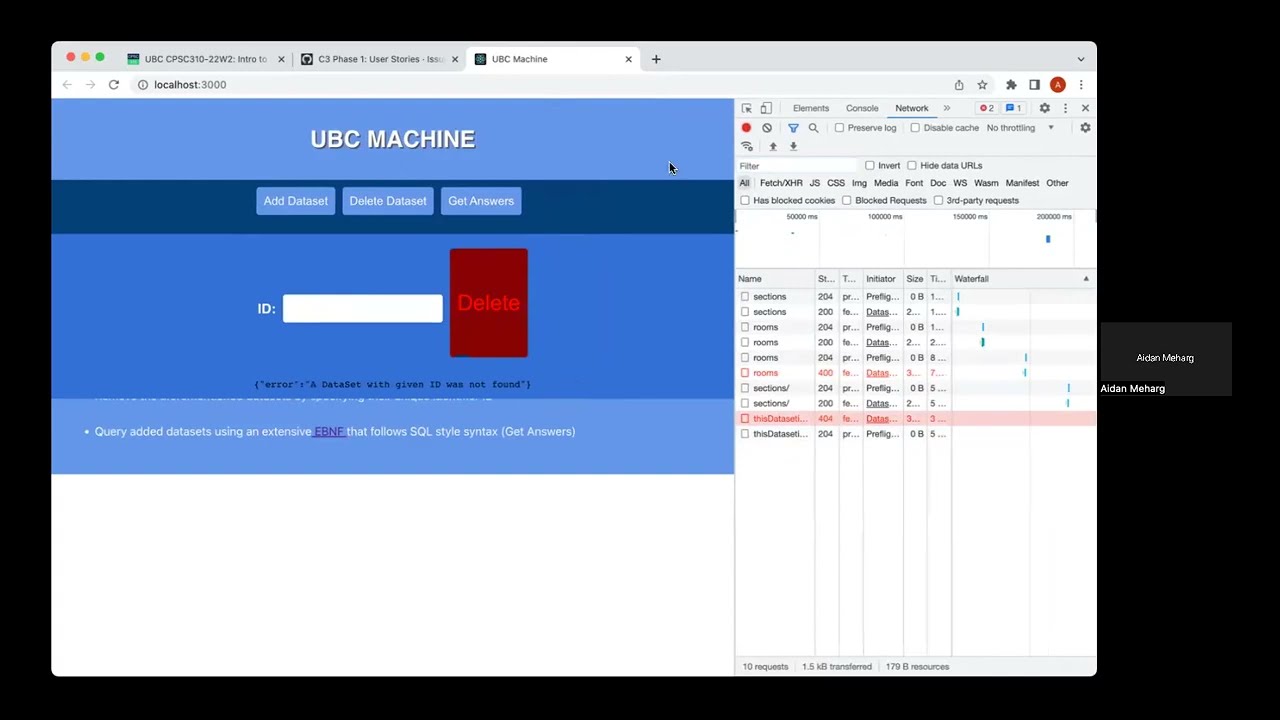Image resolution: width=1280 pixels, height=720 pixels.
Task: Click the red record network log button
Action: point(746,128)
